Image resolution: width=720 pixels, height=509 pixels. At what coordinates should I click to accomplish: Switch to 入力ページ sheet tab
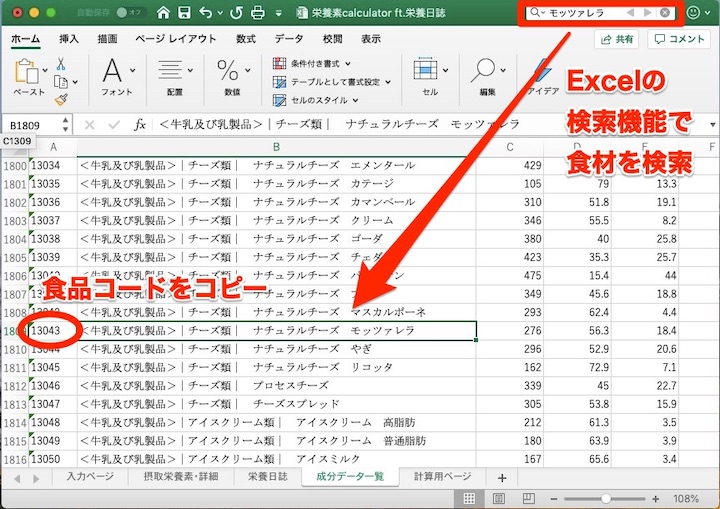coord(90,477)
